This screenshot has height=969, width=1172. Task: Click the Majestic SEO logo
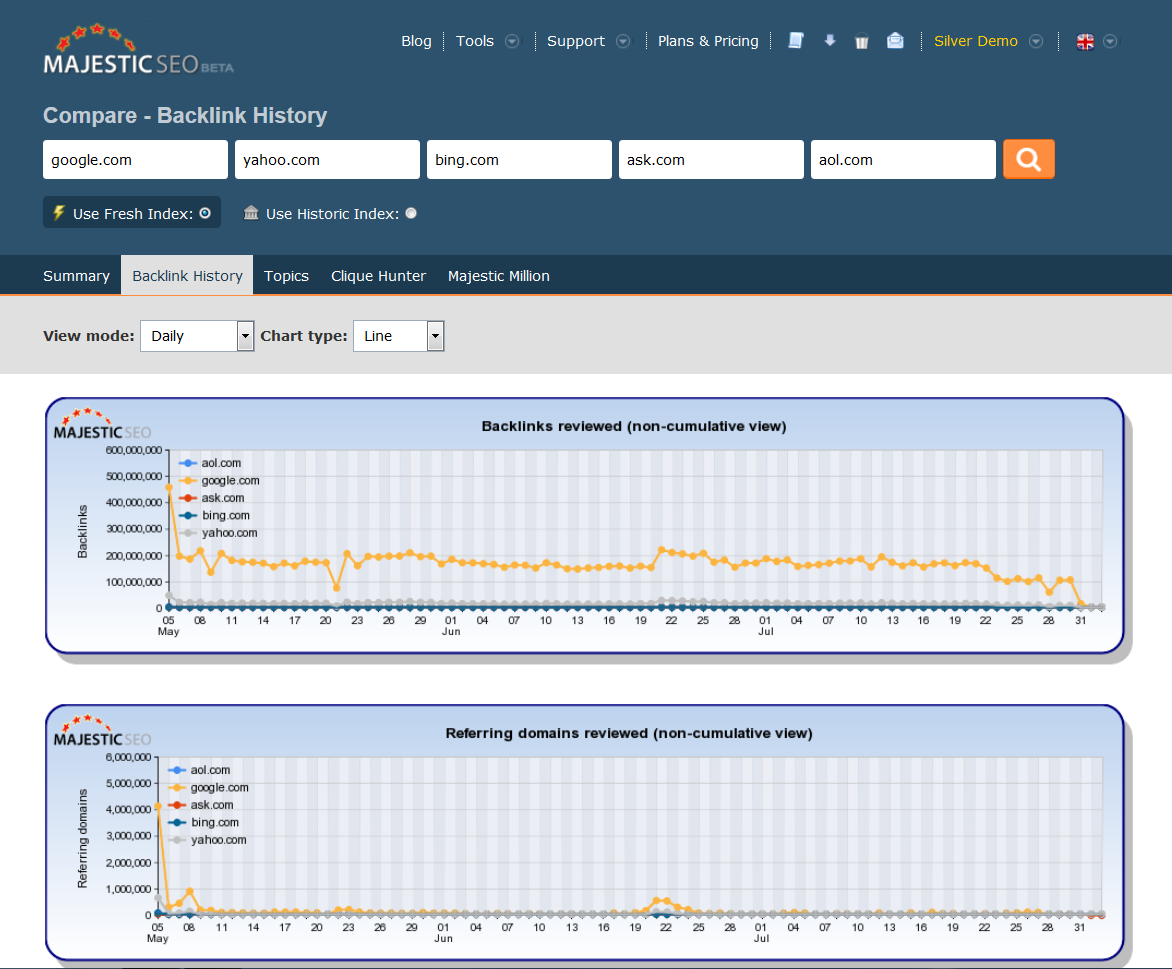(138, 49)
